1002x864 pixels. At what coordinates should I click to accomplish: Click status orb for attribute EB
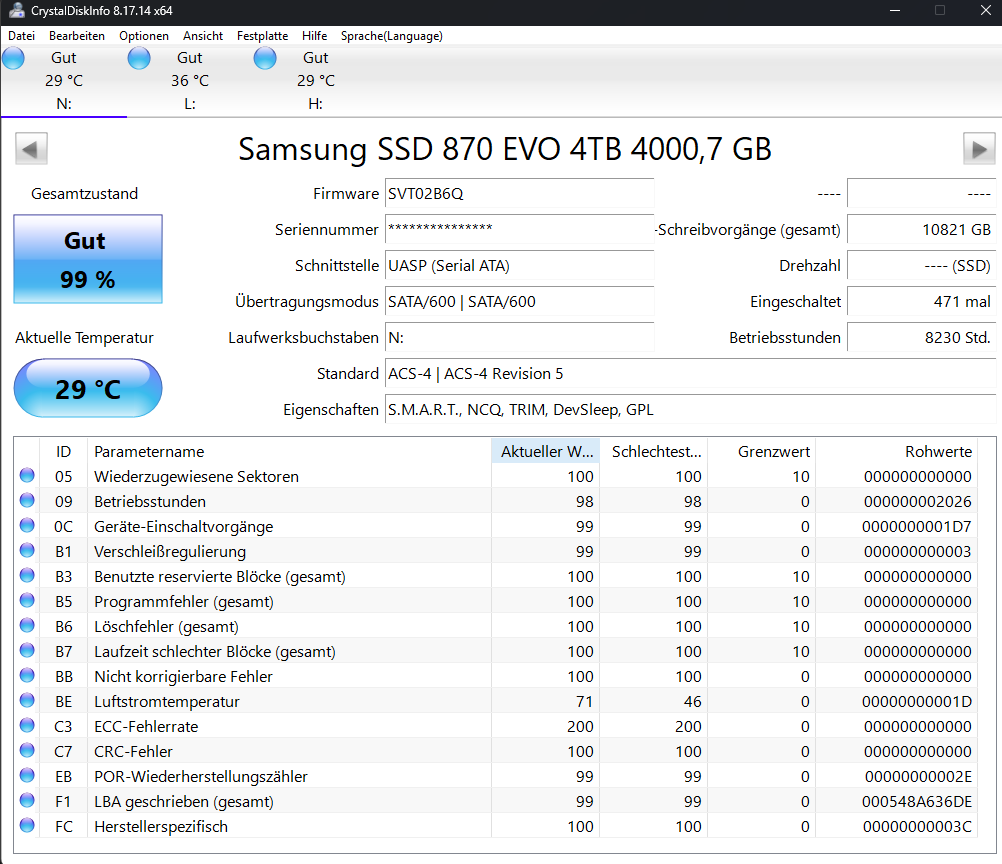pyautogui.click(x=27, y=775)
